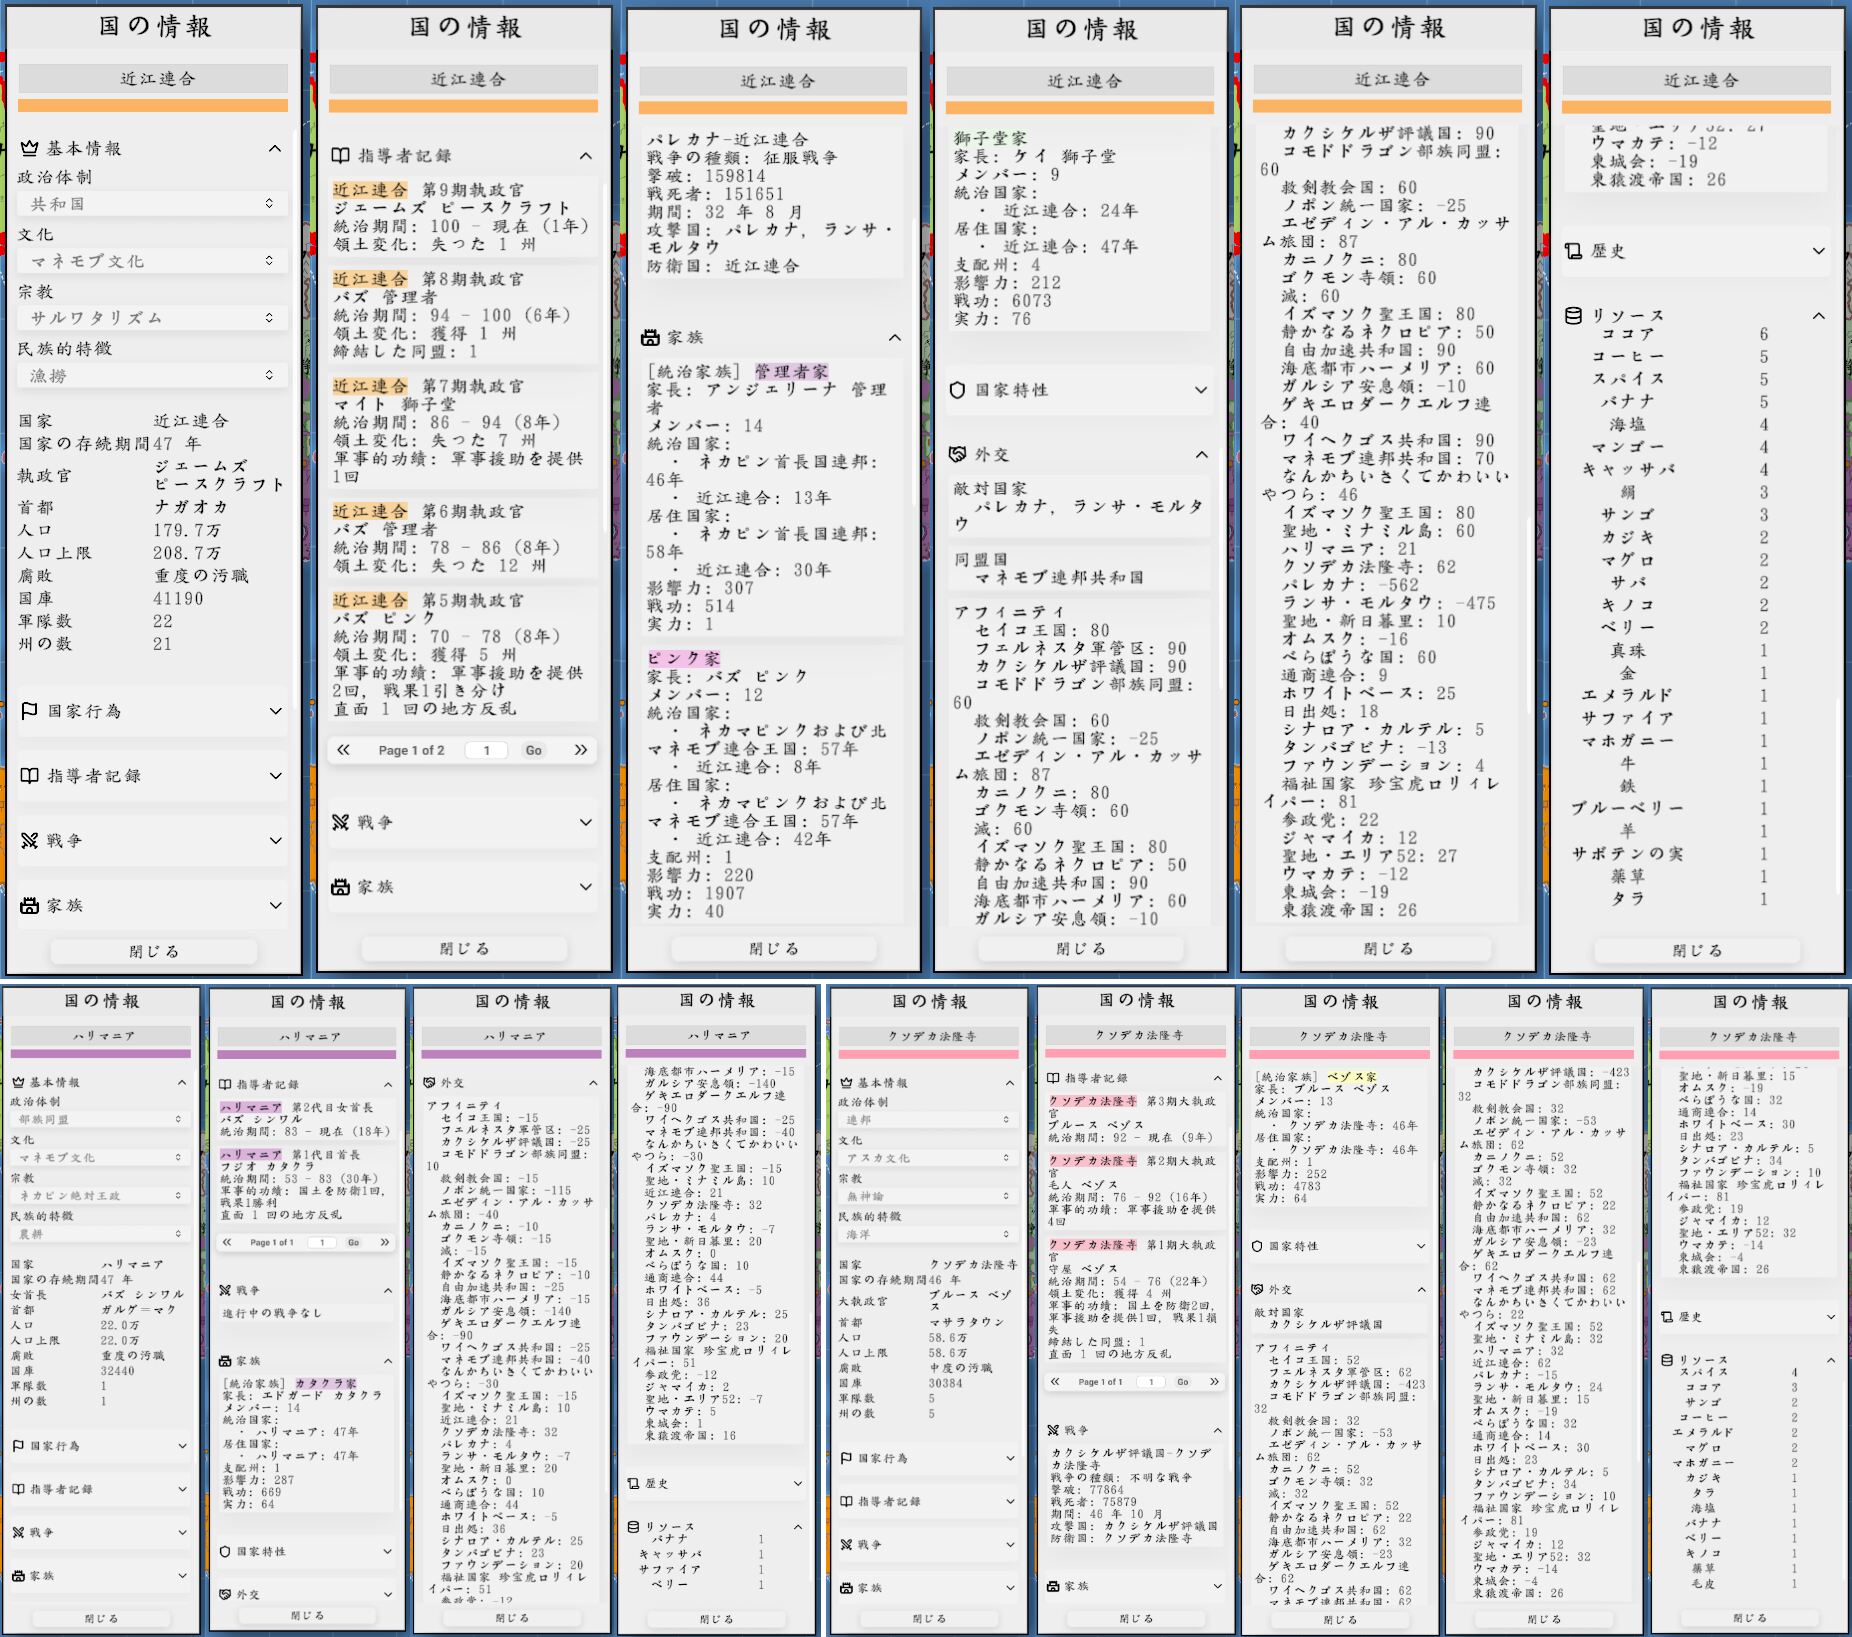Click the flag icon of 近江連合's 国家行為

click(x=30, y=711)
